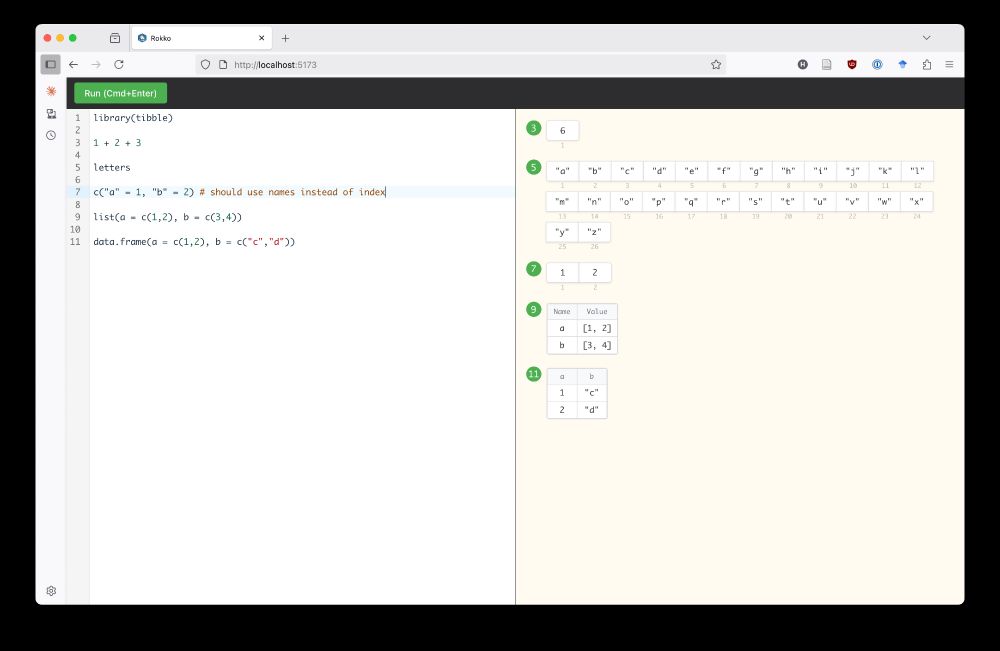Click the Name header in list table

562,312
